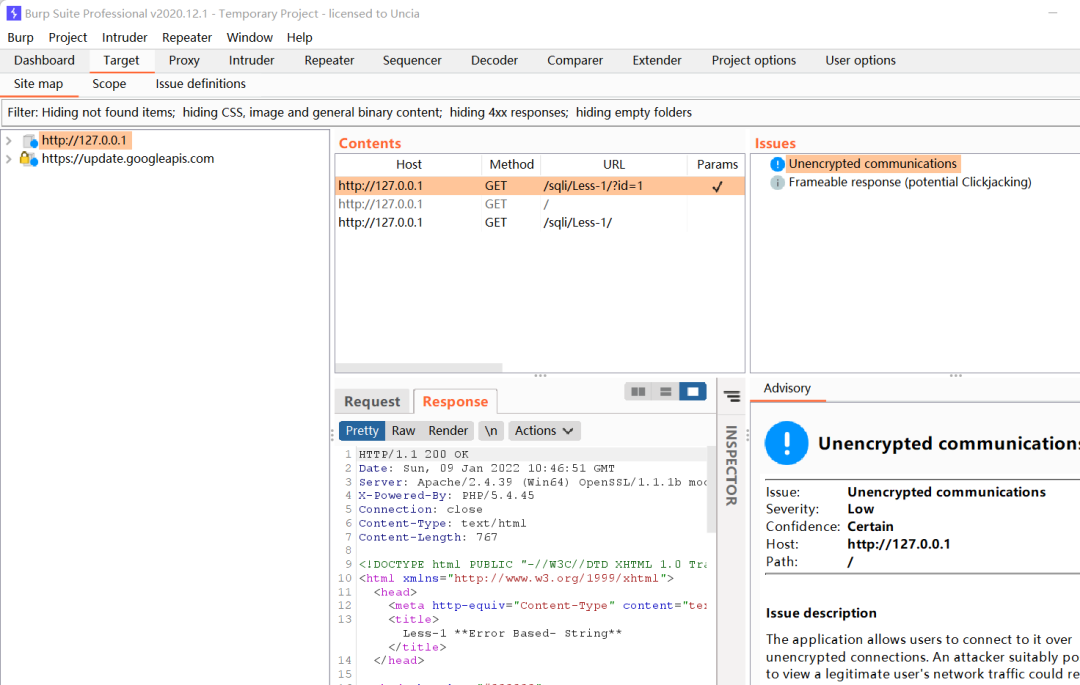This screenshot has width=1080, height=685.
Task: Open the Window menu
Action: tap(249, 38)
